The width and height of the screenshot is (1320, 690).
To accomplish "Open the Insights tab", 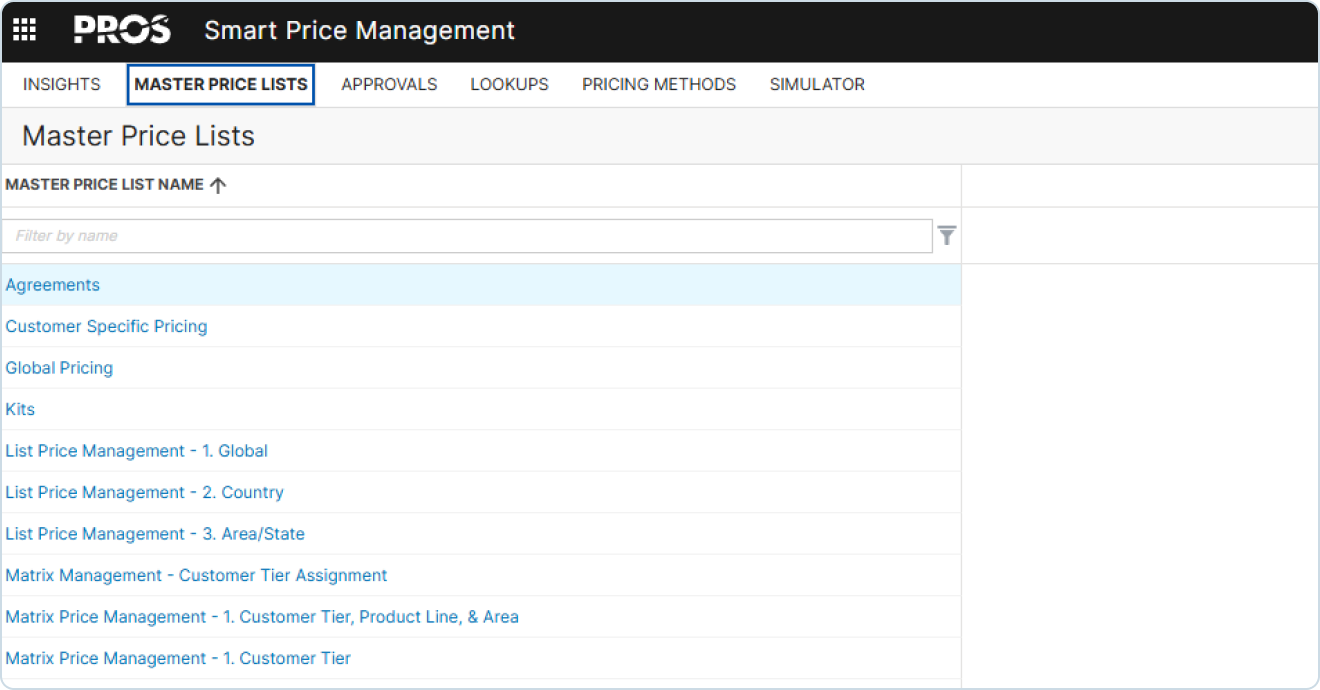I will (61, 85).
